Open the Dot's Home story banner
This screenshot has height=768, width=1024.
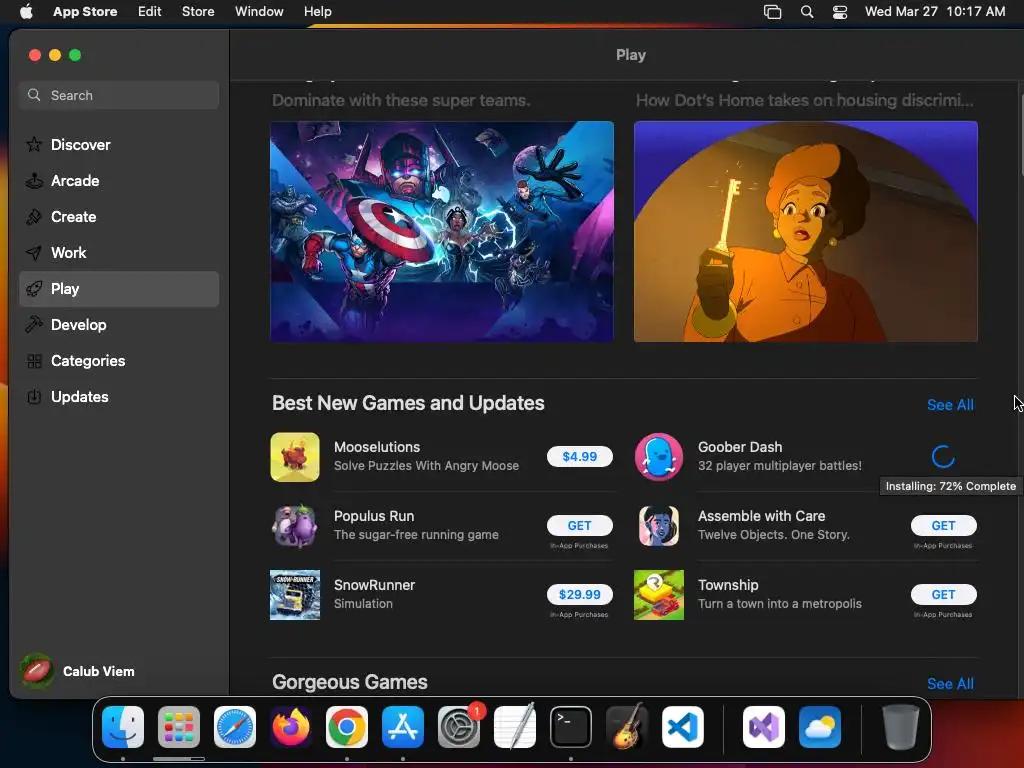pyautogui.click(x=806, y=231)
